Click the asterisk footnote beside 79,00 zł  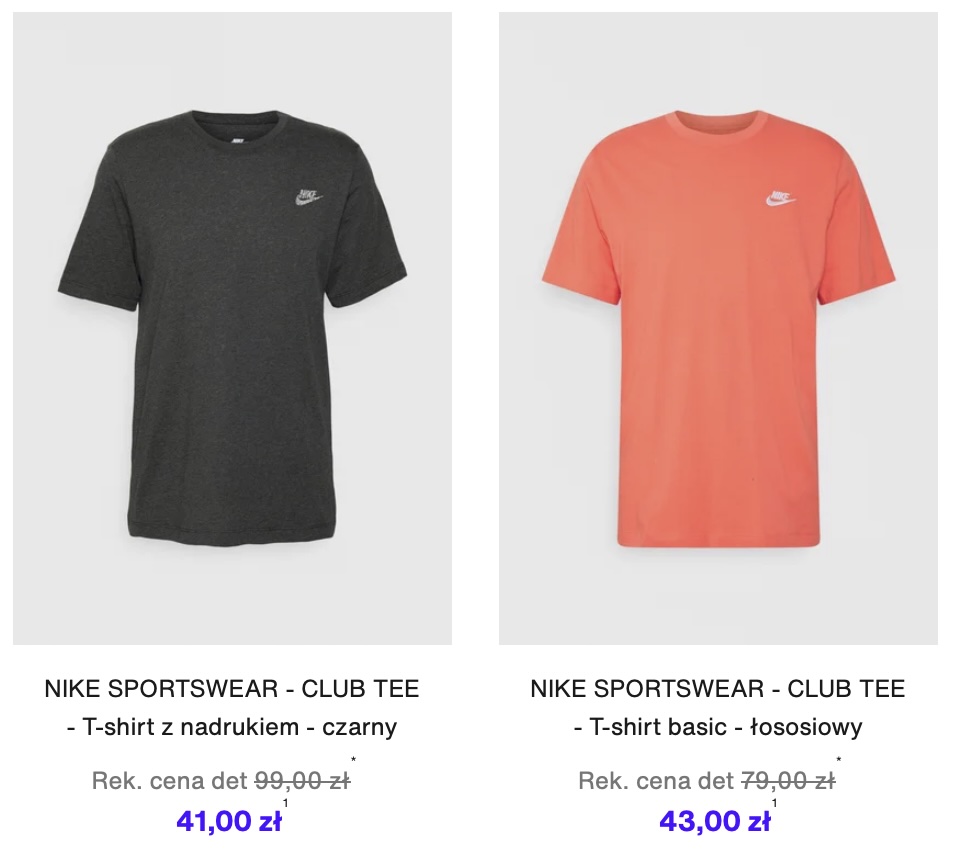839,759
